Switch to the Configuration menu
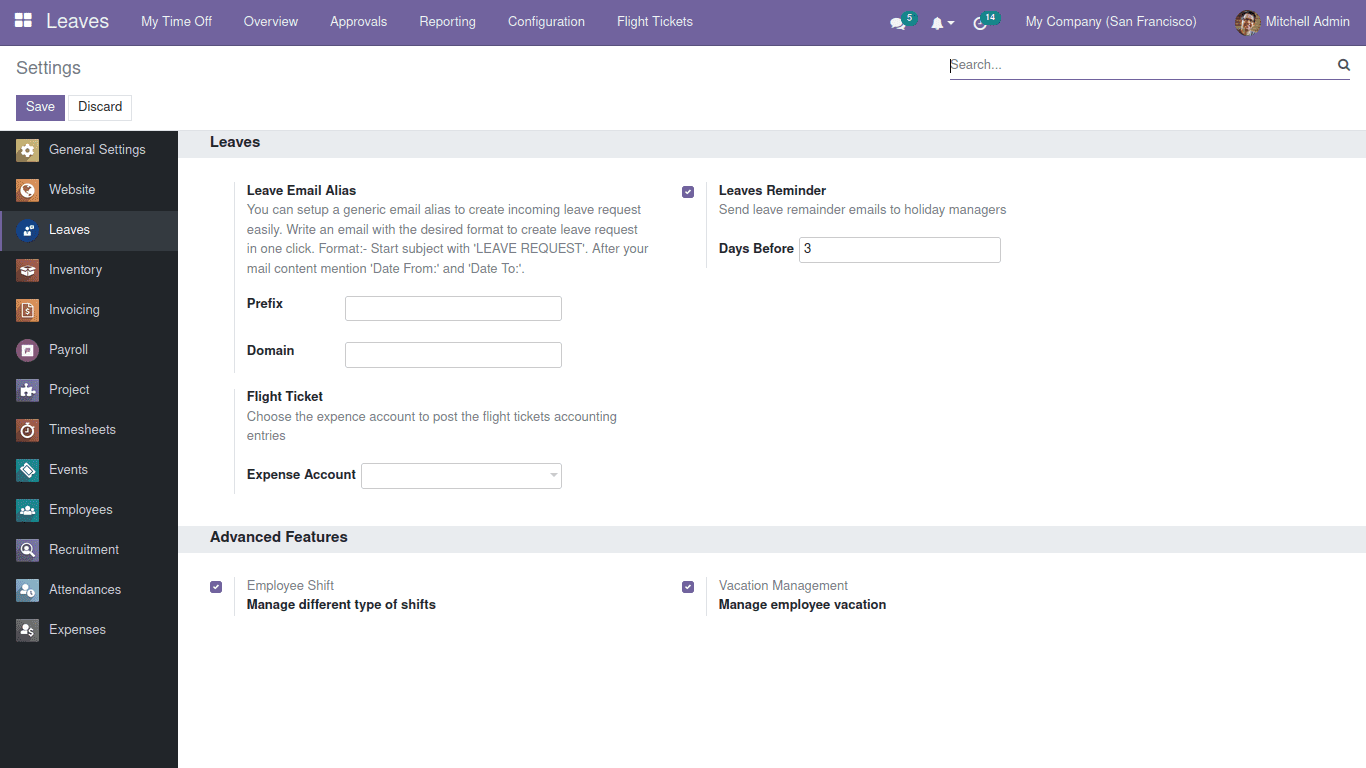 tap(546, 21)
